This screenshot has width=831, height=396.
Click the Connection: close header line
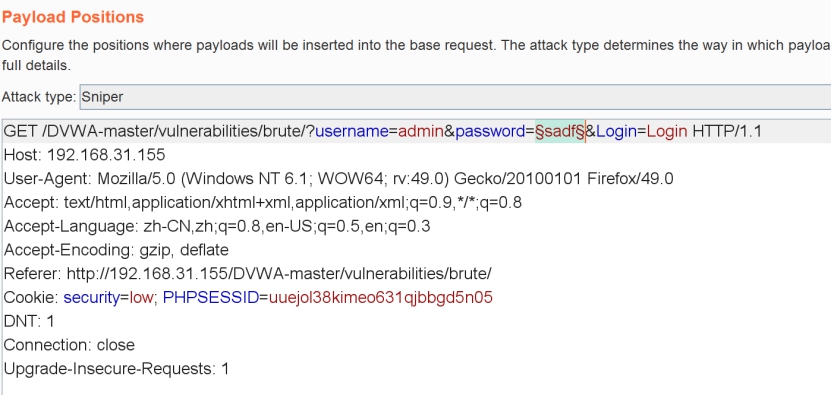click(x=69, y=345)
